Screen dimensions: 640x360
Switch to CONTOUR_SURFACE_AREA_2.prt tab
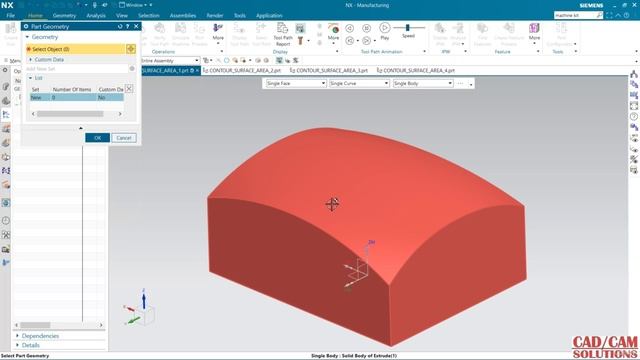(243, 70)
